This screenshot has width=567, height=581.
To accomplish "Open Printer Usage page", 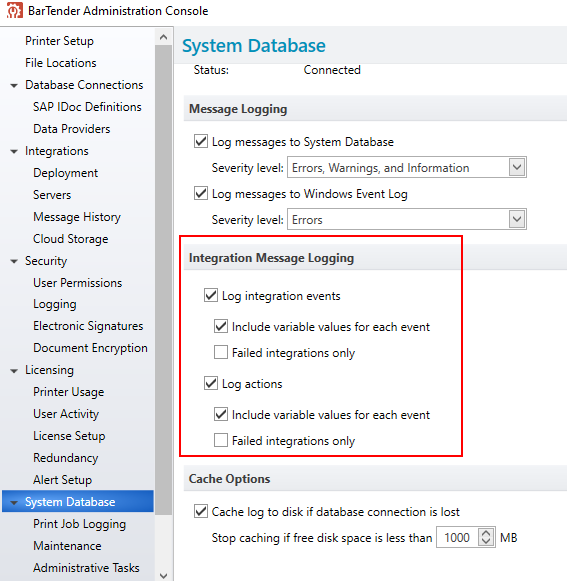I will tap(69, 392).
